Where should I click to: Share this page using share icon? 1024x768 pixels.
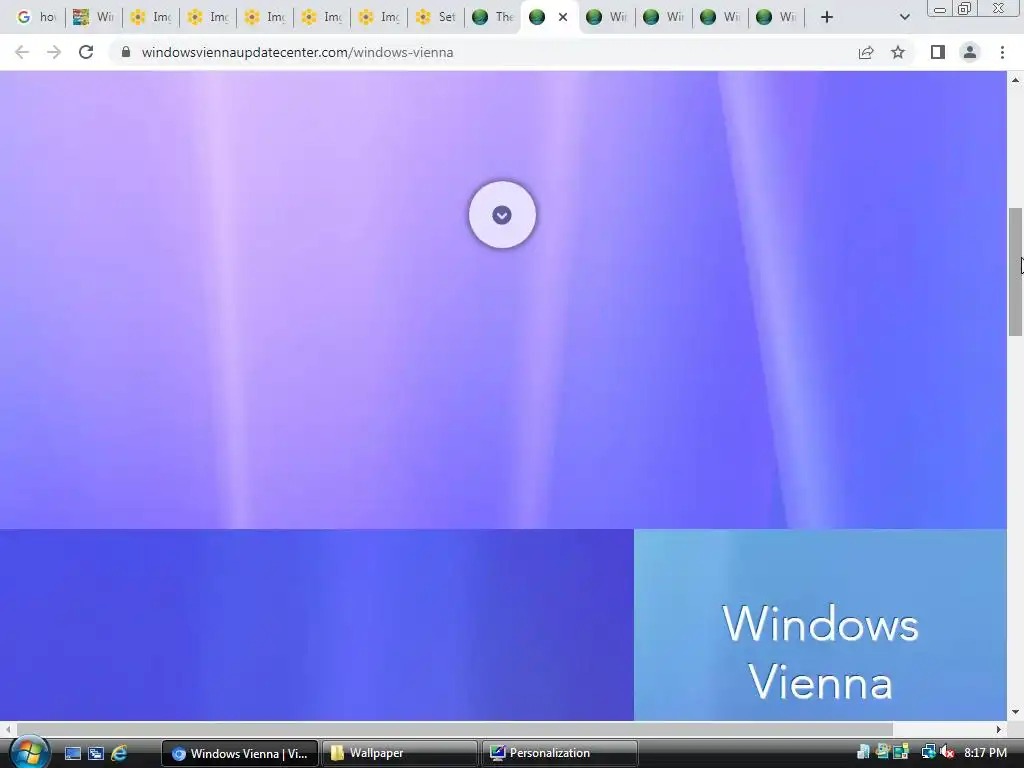point(865,52)
